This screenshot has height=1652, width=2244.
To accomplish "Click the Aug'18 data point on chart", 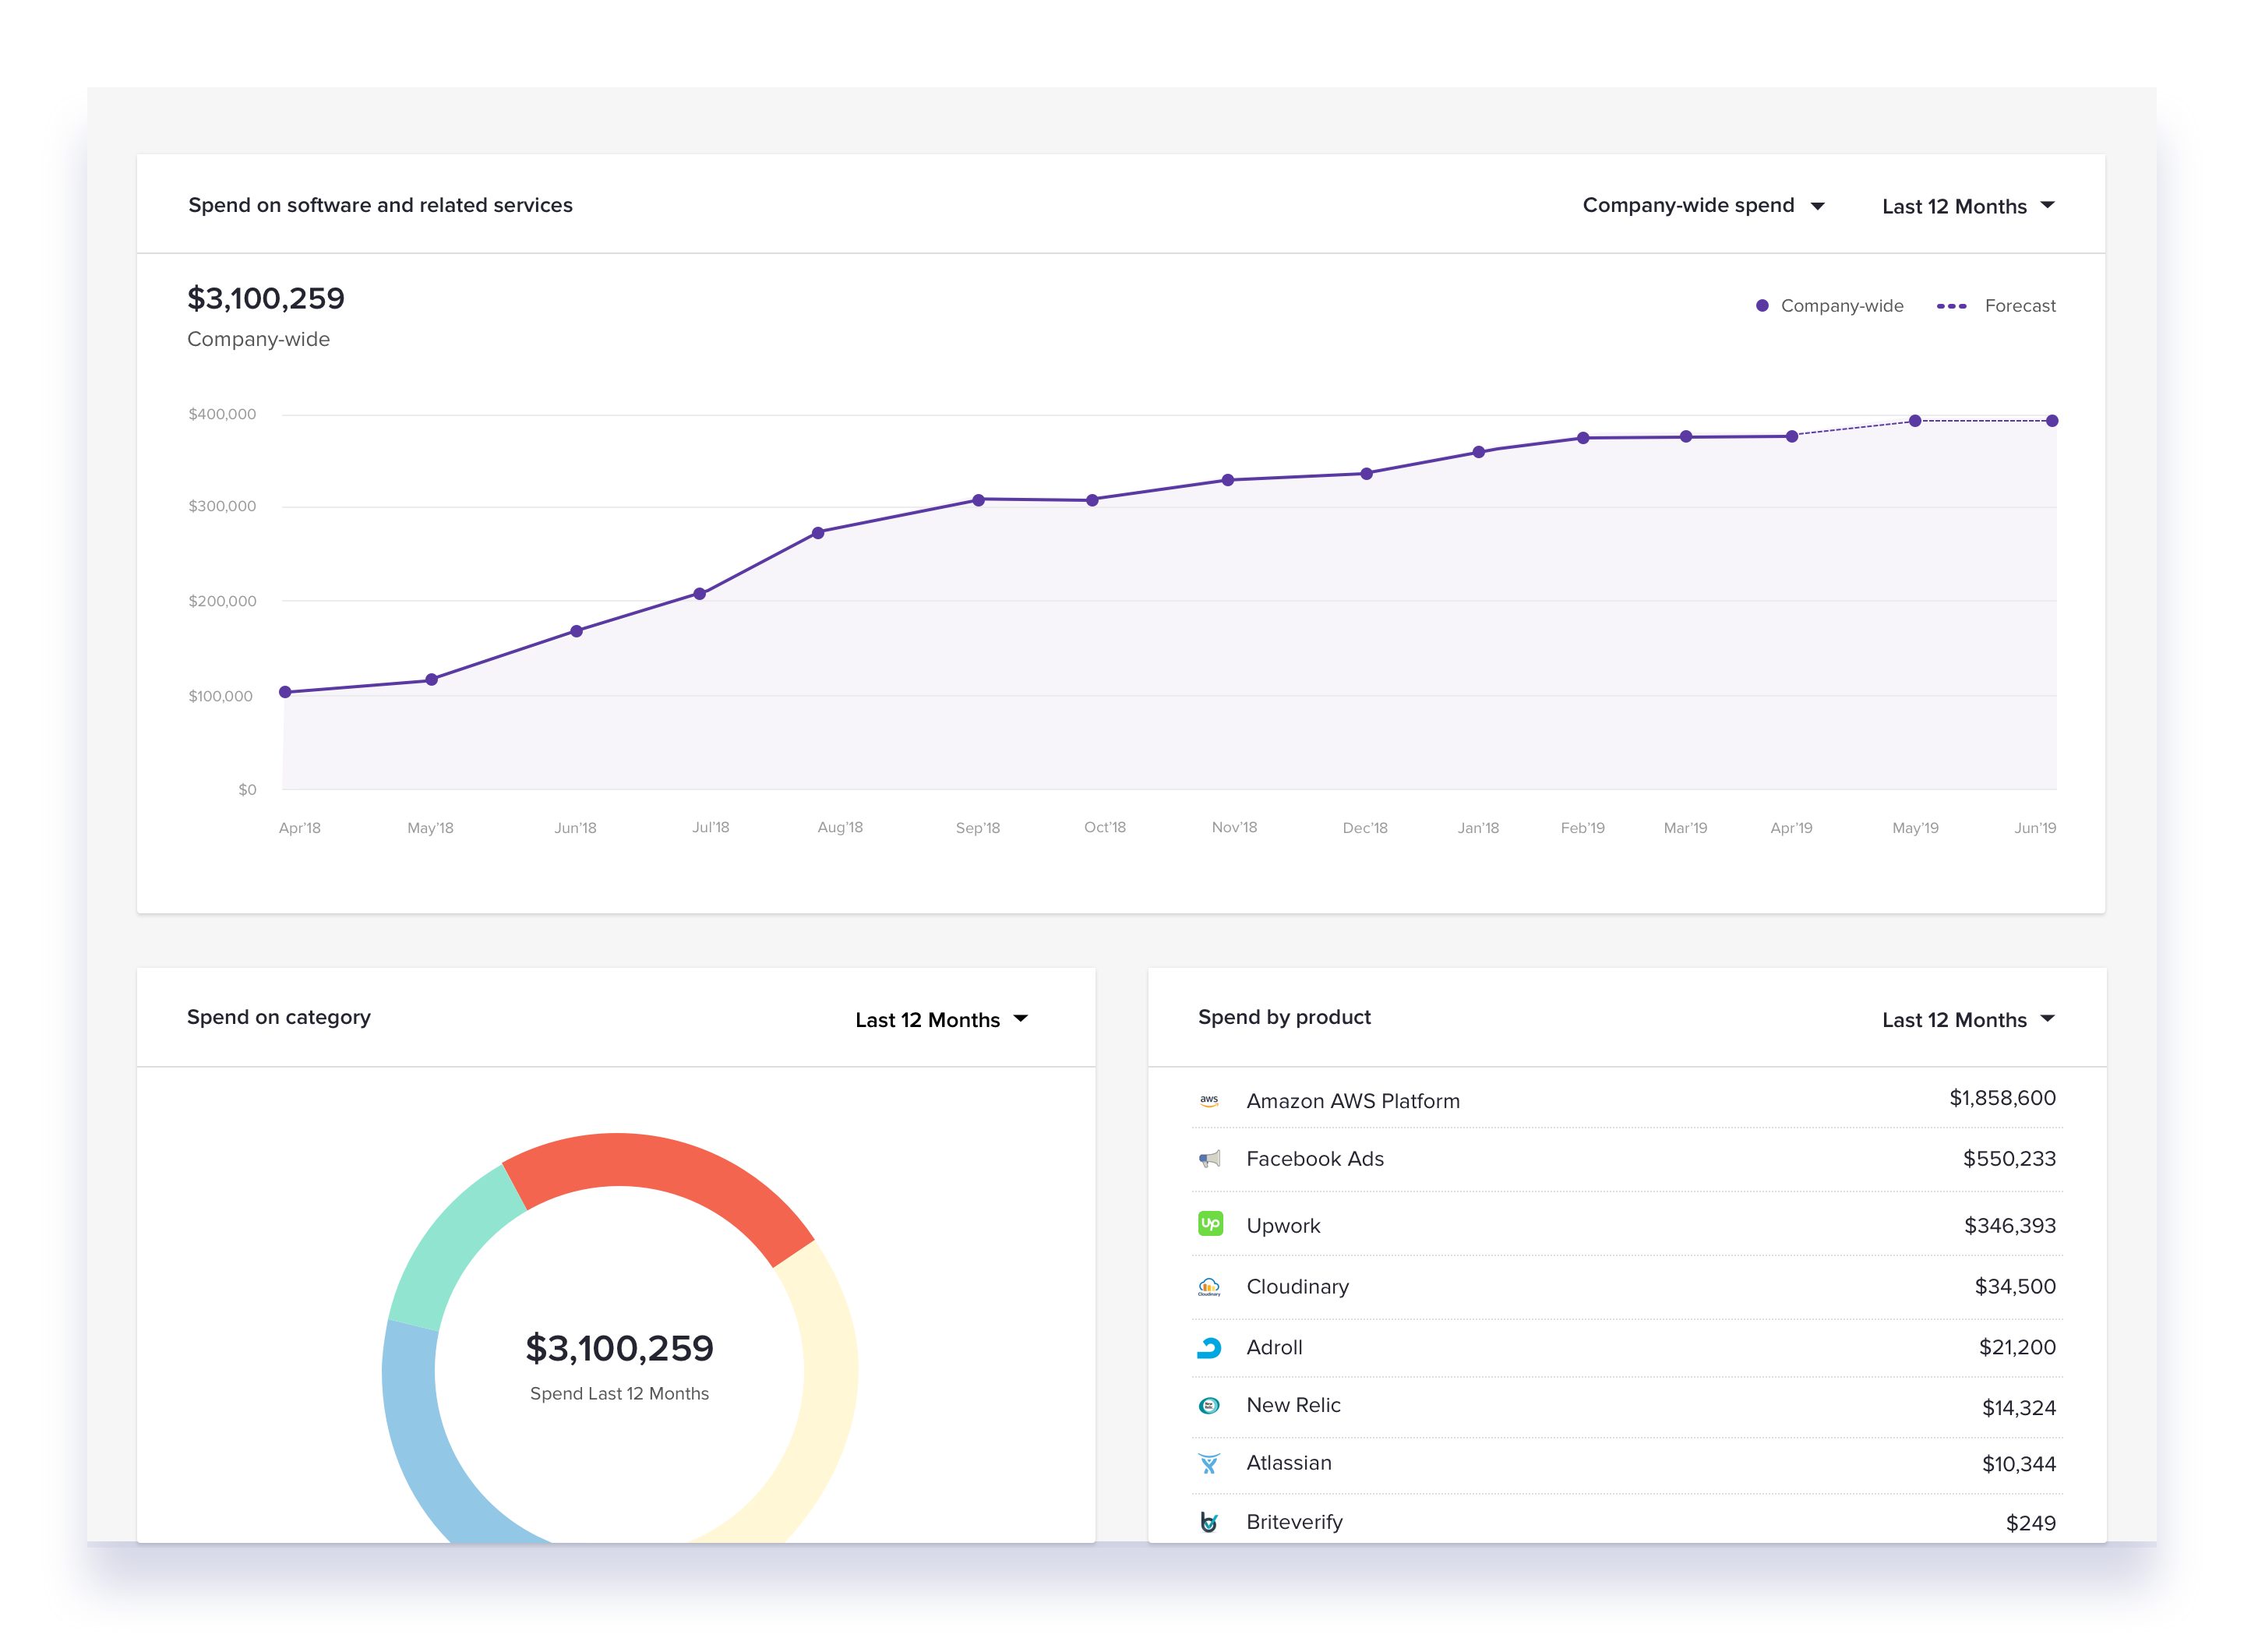I will [818, 533].
